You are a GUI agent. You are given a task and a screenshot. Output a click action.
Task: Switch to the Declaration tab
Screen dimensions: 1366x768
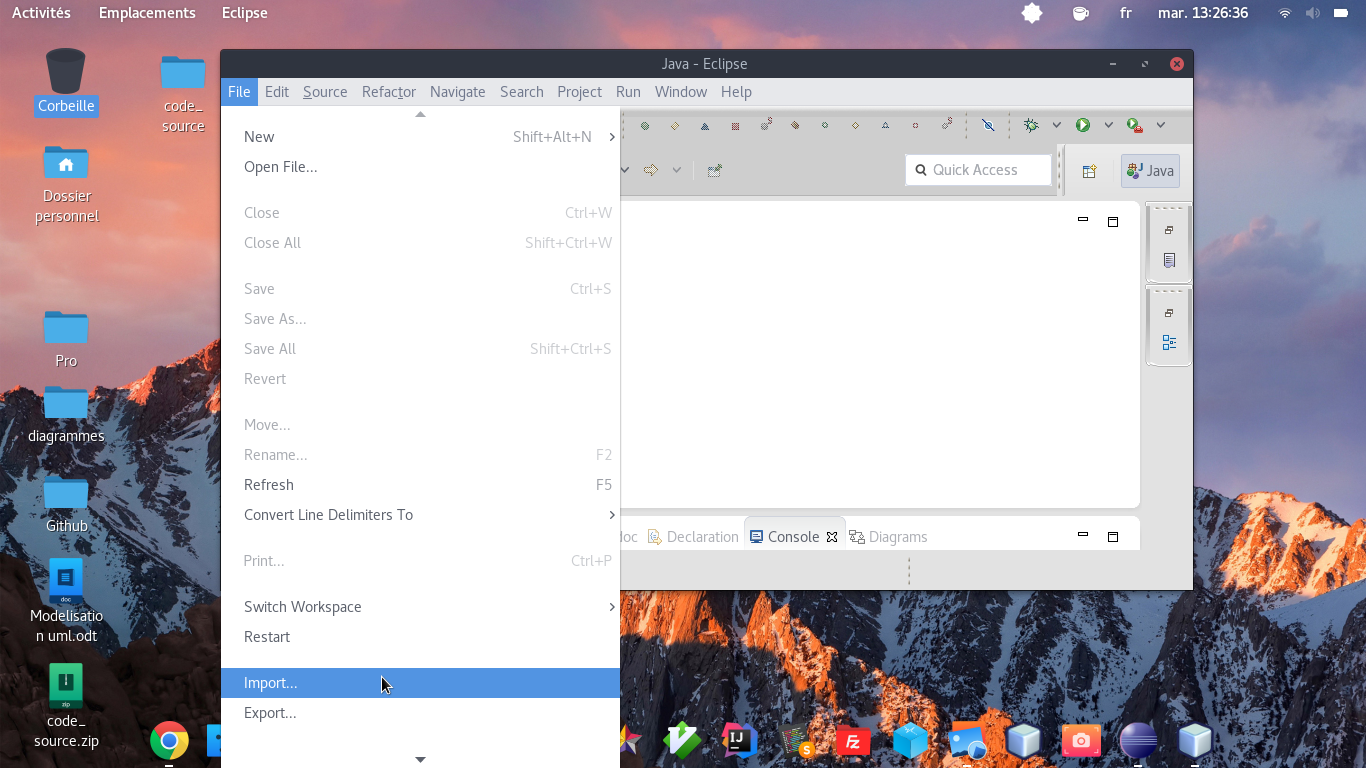pos(693,537)
